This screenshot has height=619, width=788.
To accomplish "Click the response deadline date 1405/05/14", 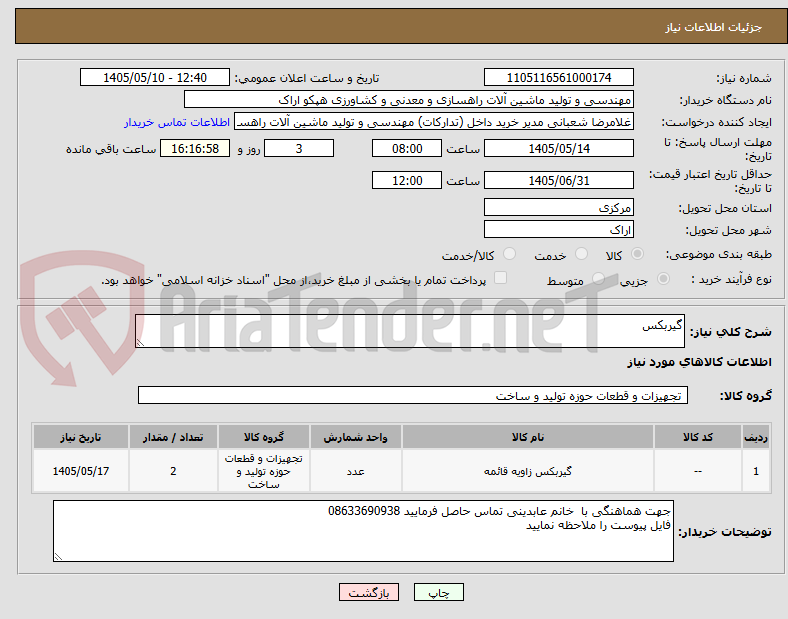I will click(558, 148).
